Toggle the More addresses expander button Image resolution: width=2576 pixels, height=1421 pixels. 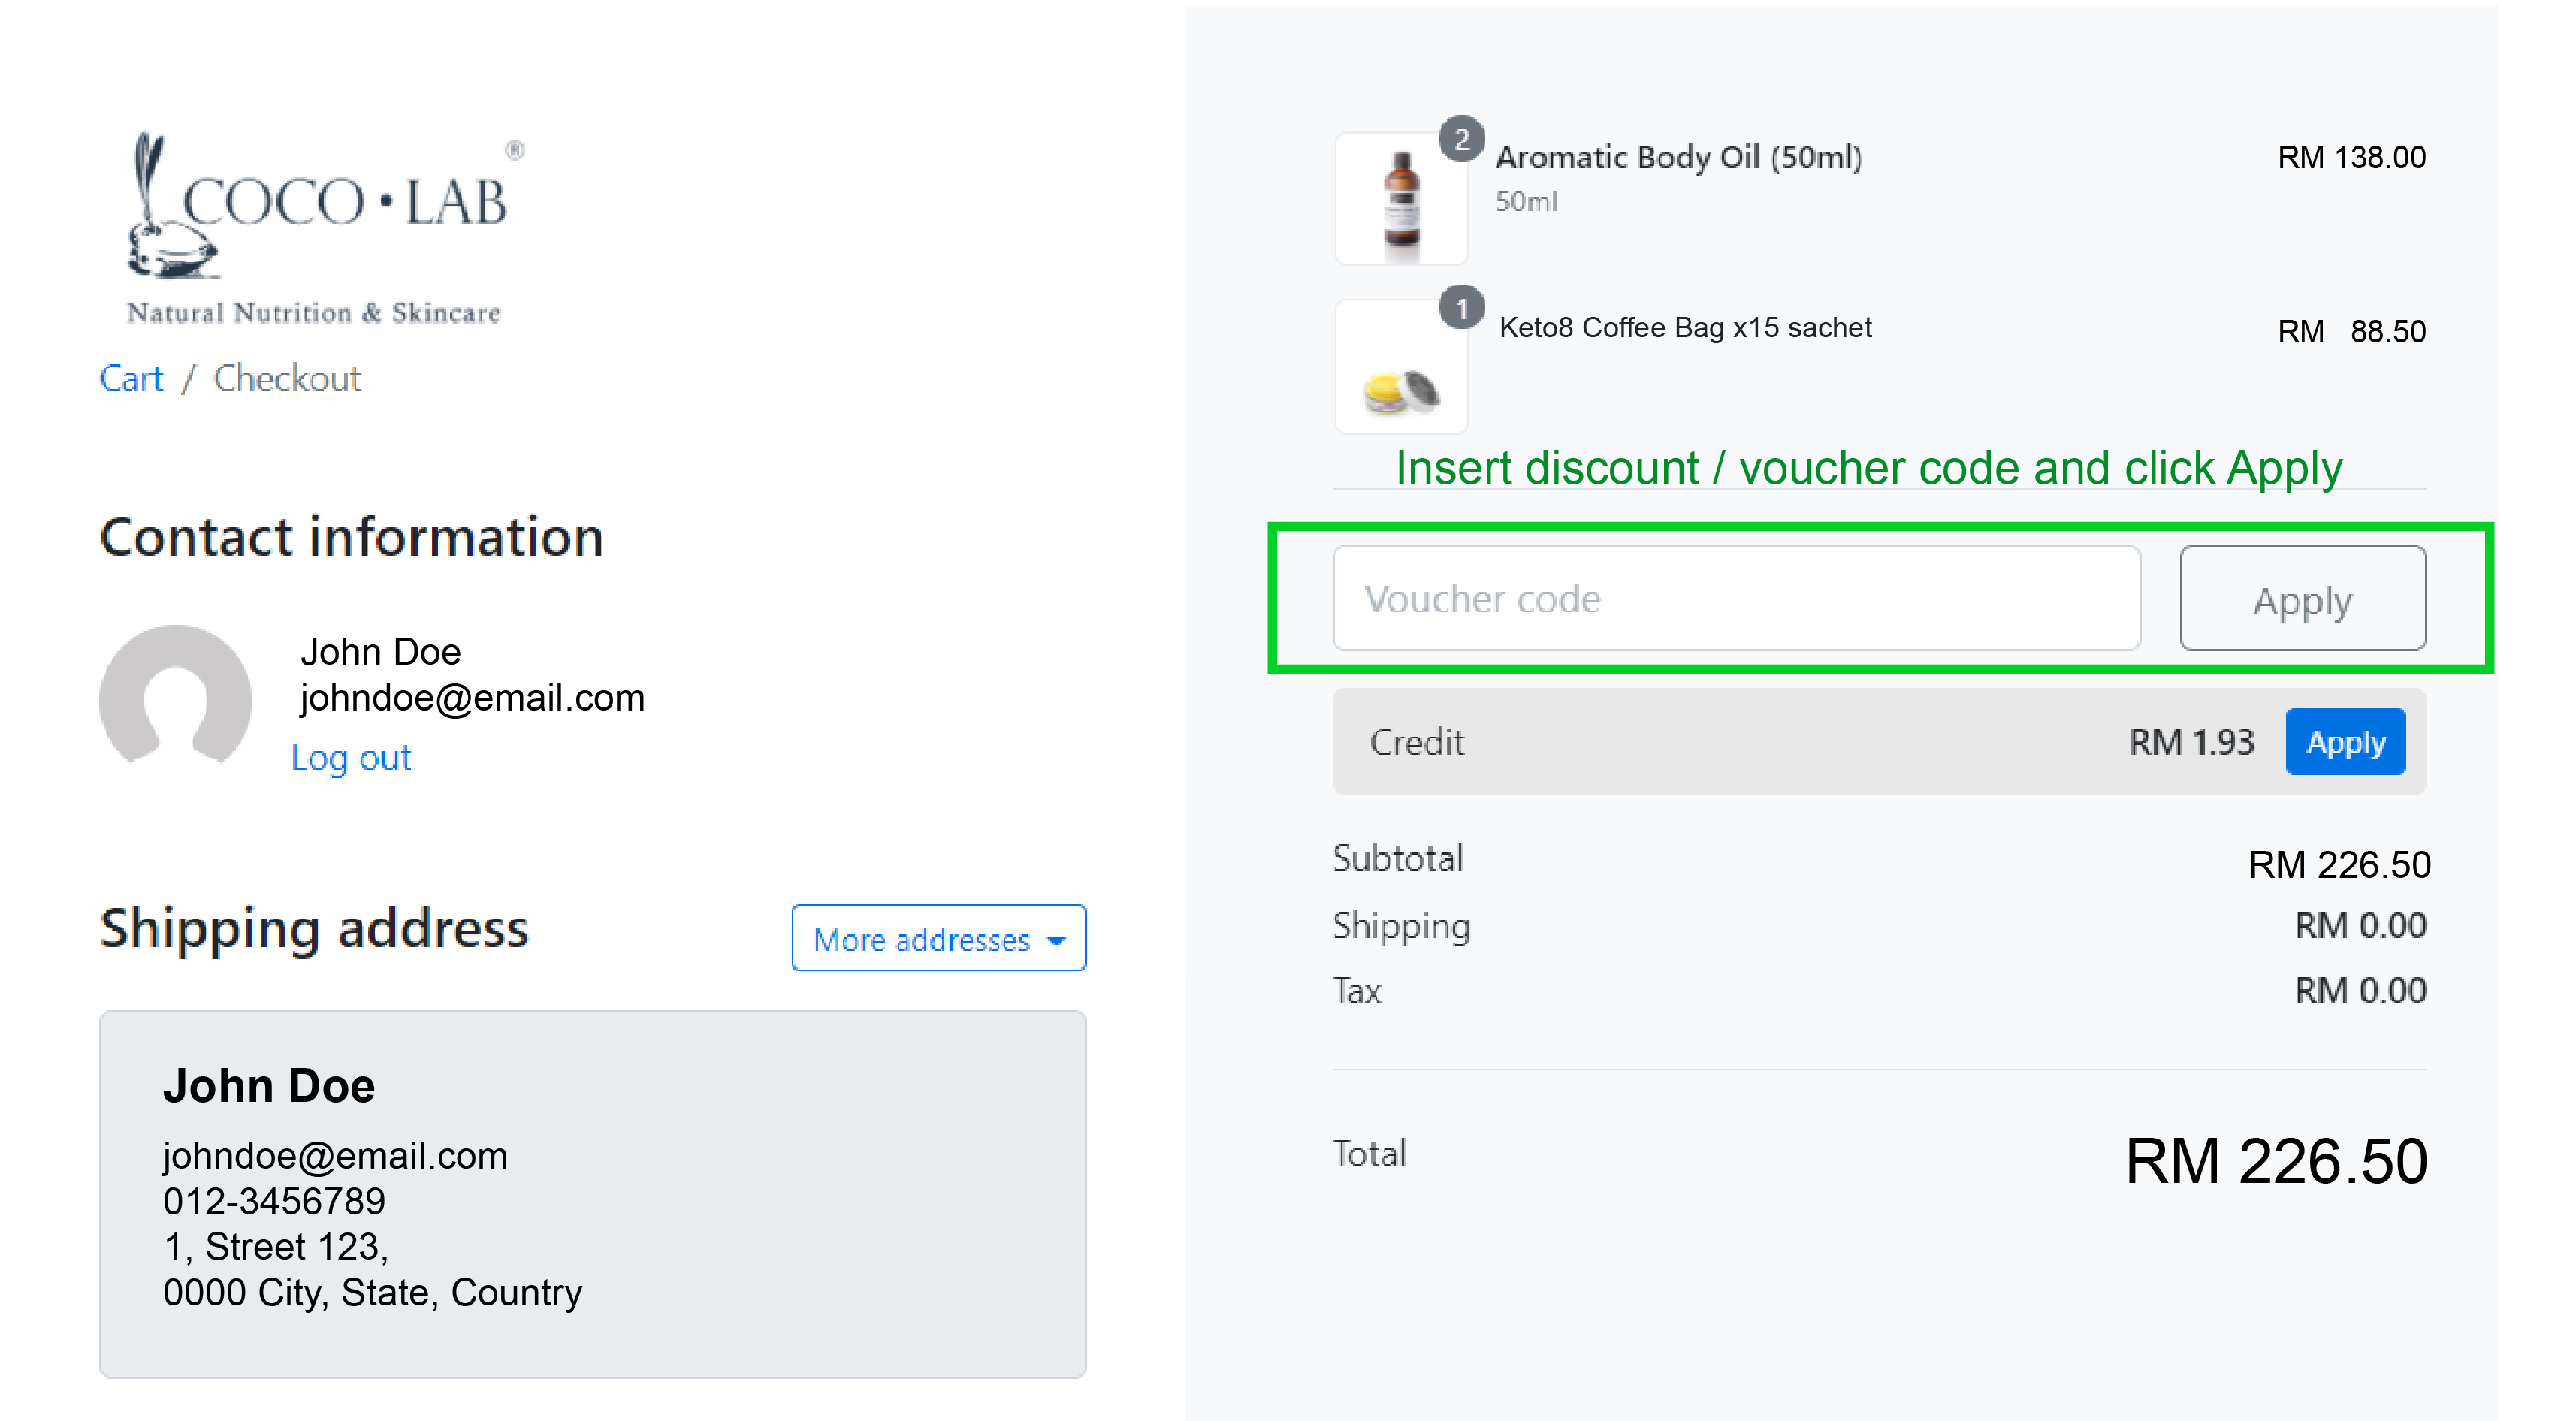coord(938,940)
